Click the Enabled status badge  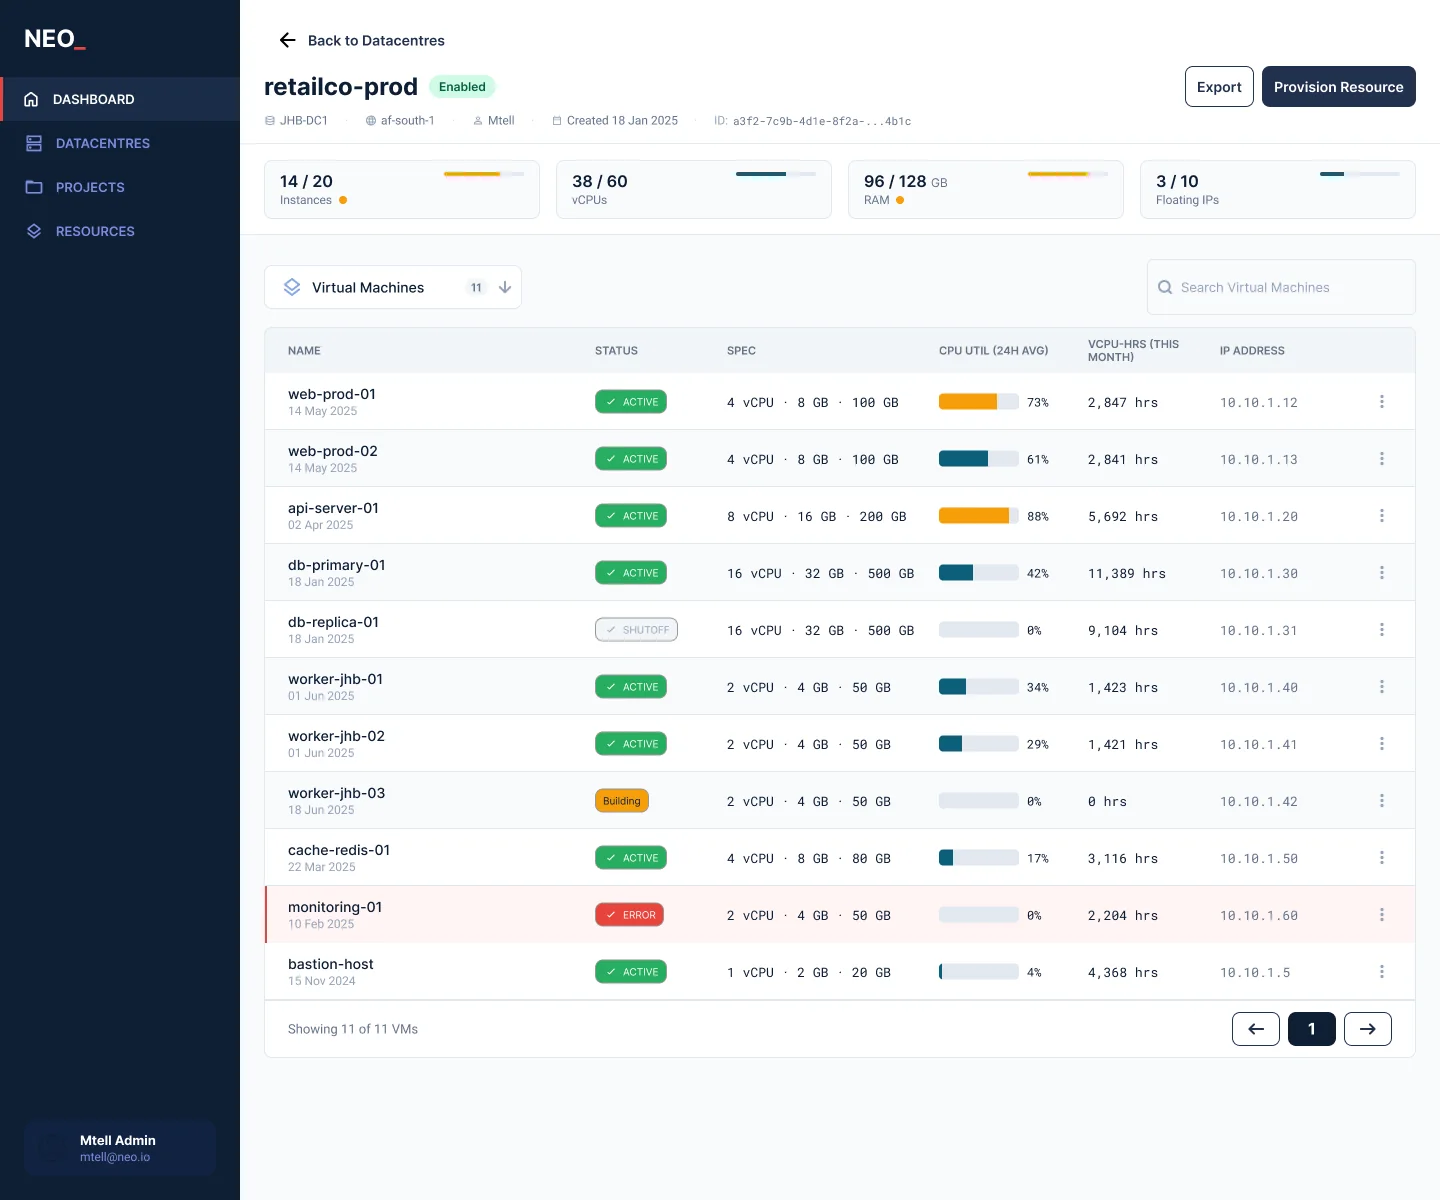(462, 87)
